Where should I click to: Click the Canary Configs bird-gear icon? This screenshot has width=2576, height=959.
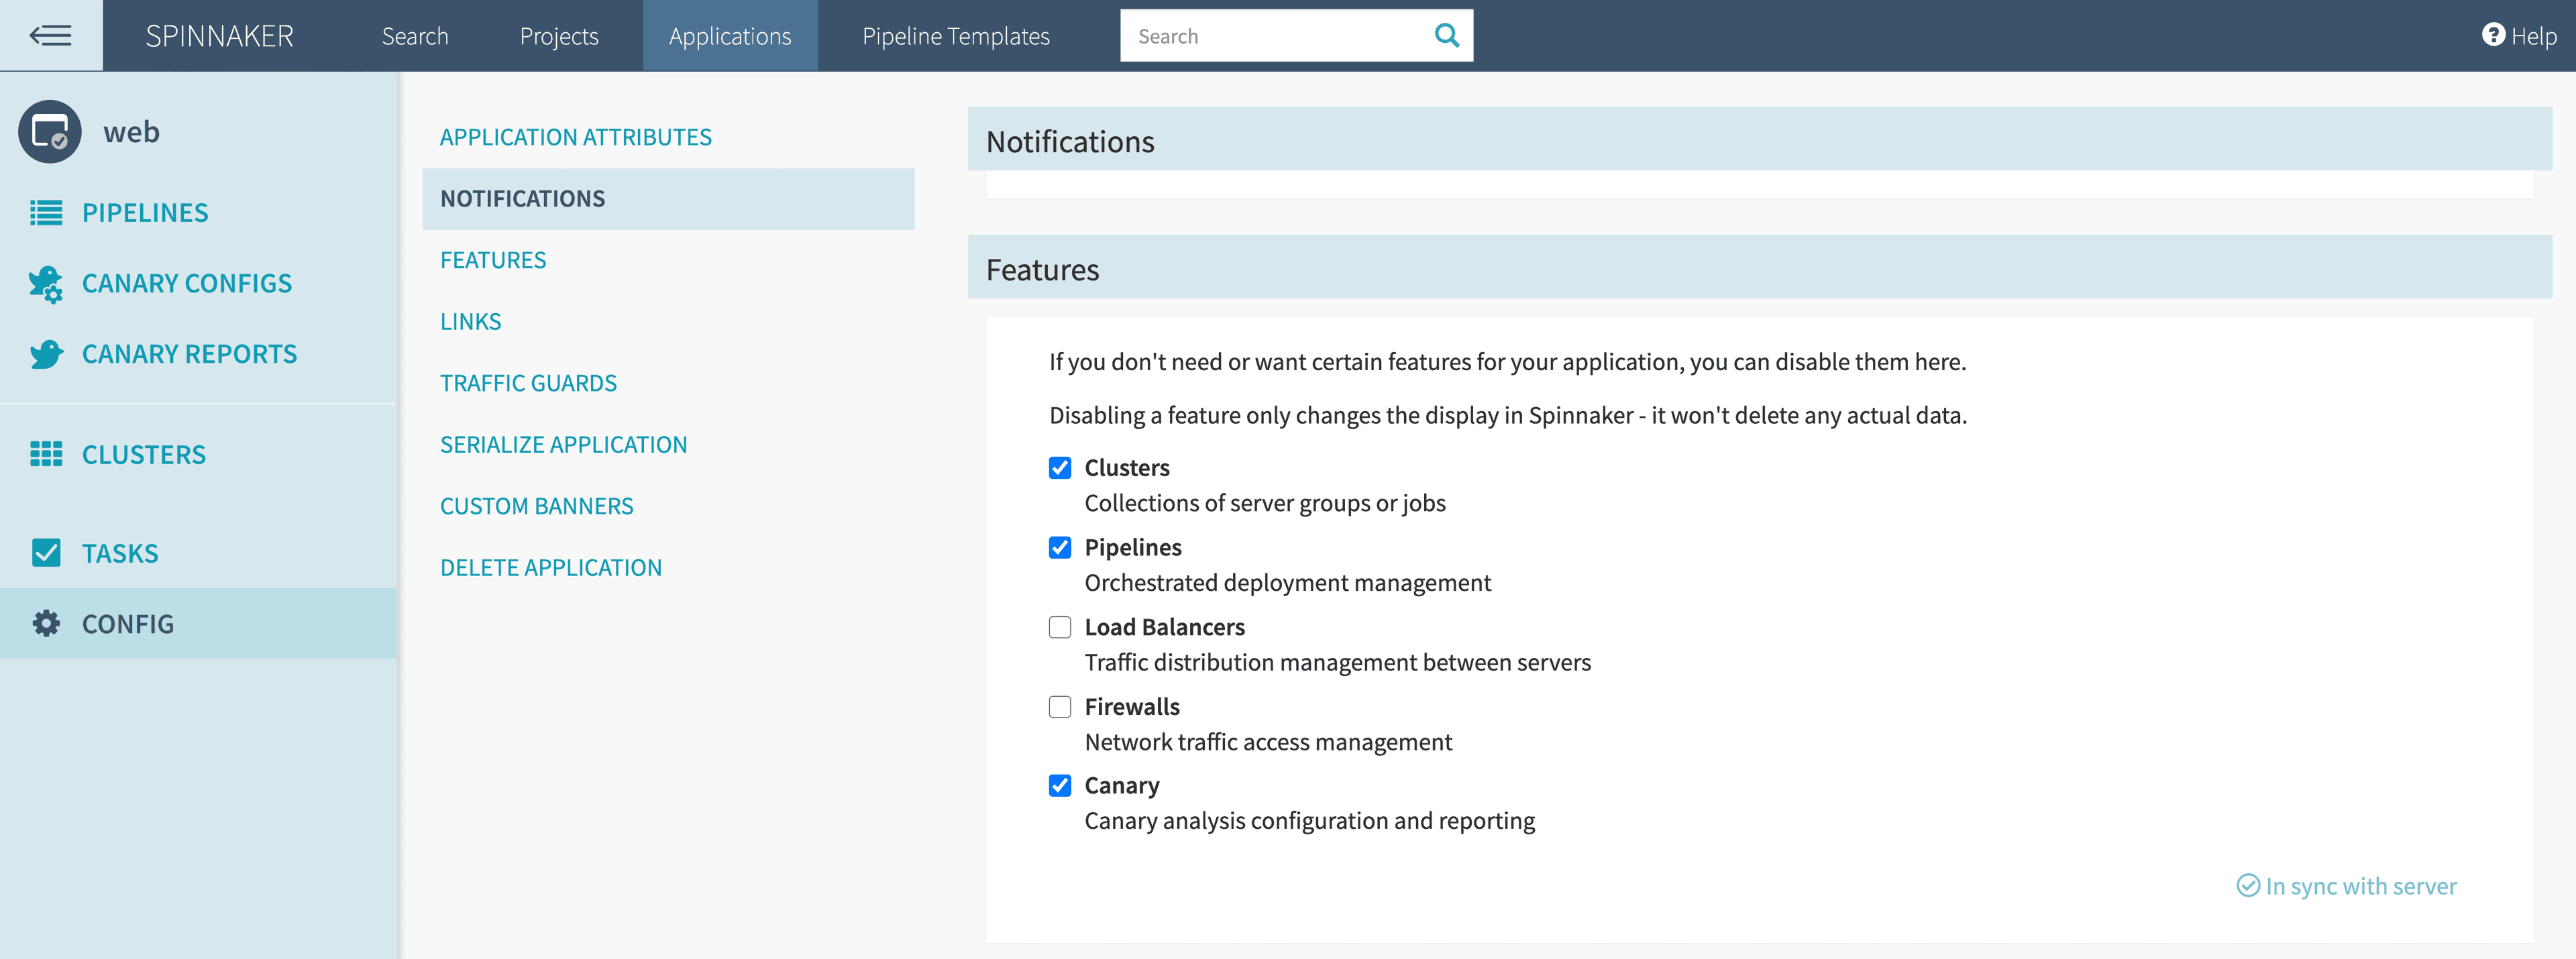point(46,284)
